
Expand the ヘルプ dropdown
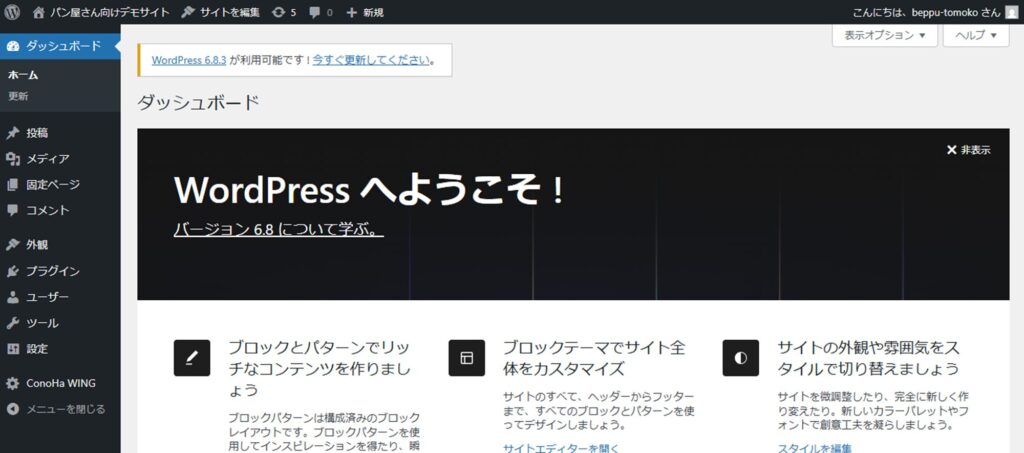pyautogui.click(x=976, y=35)
